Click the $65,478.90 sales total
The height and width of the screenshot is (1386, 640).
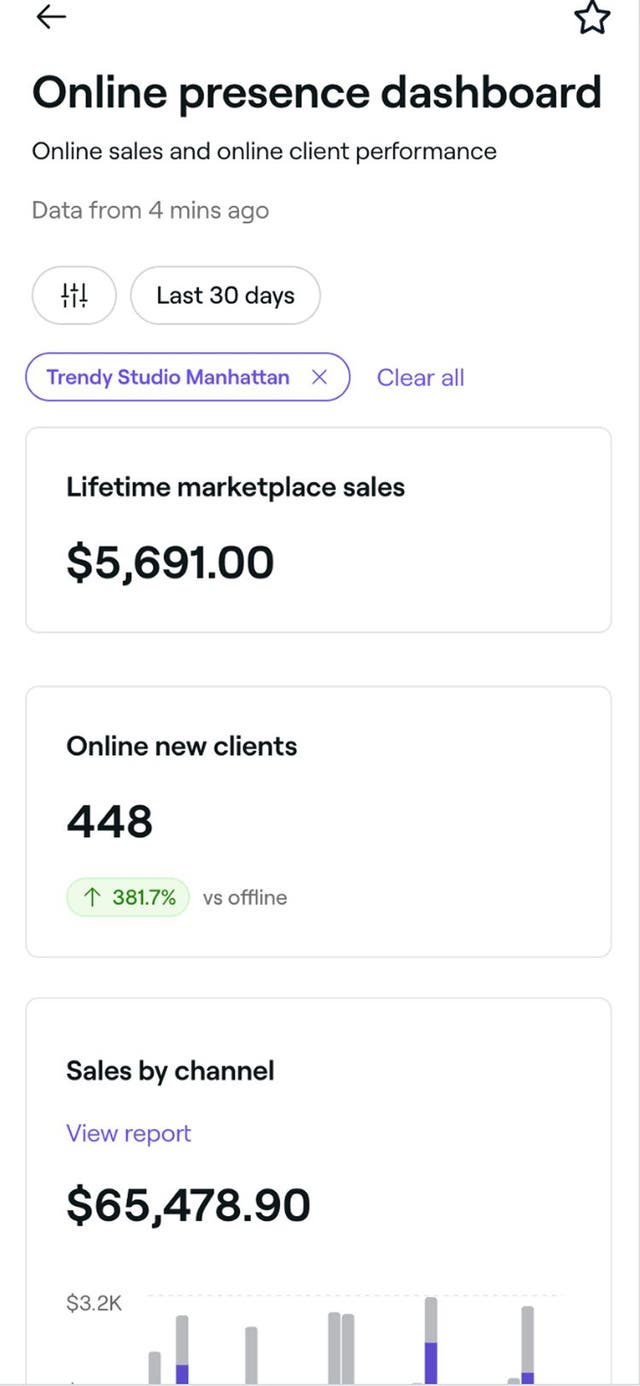tap(188, 1205)
